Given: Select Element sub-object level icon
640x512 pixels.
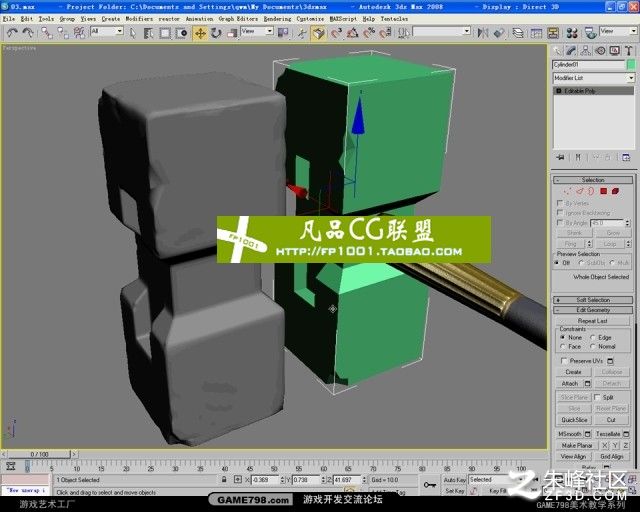Looking at the screenshot, I should 616,191.
